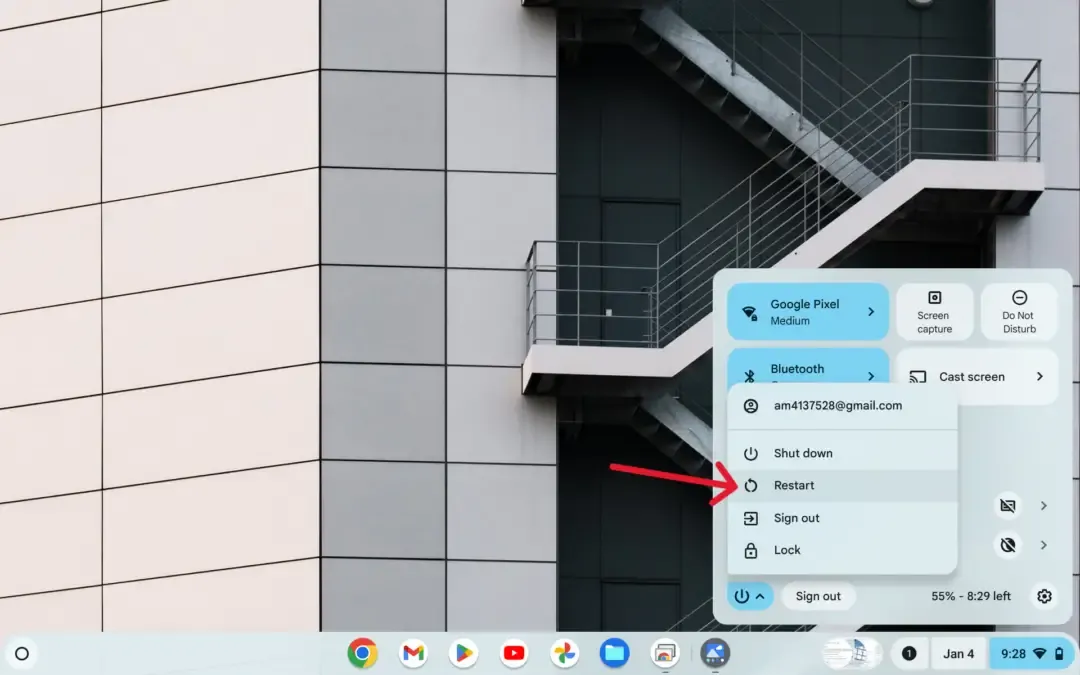Open the Google Play Store app

464,653
